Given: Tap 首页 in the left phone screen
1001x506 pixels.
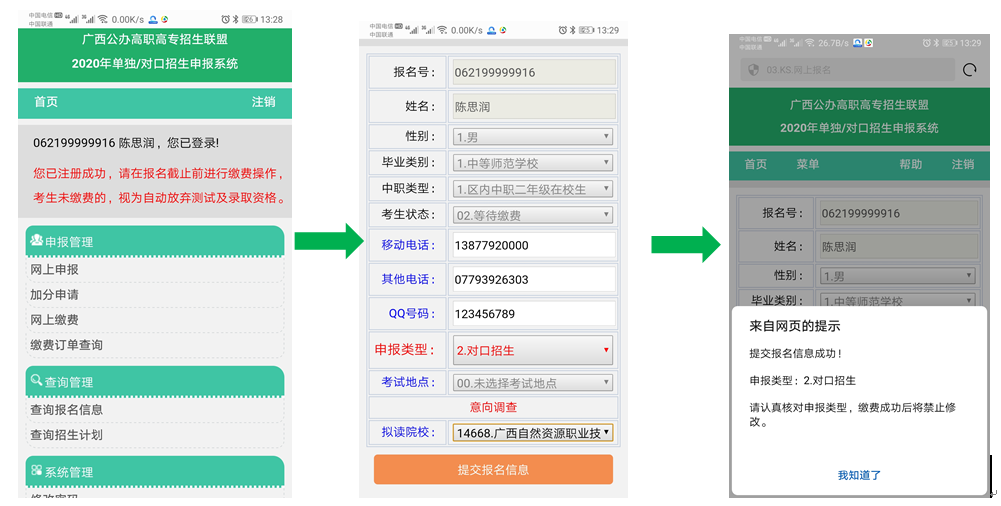Looking at the screenshot, I should click(x=46, y=102).
